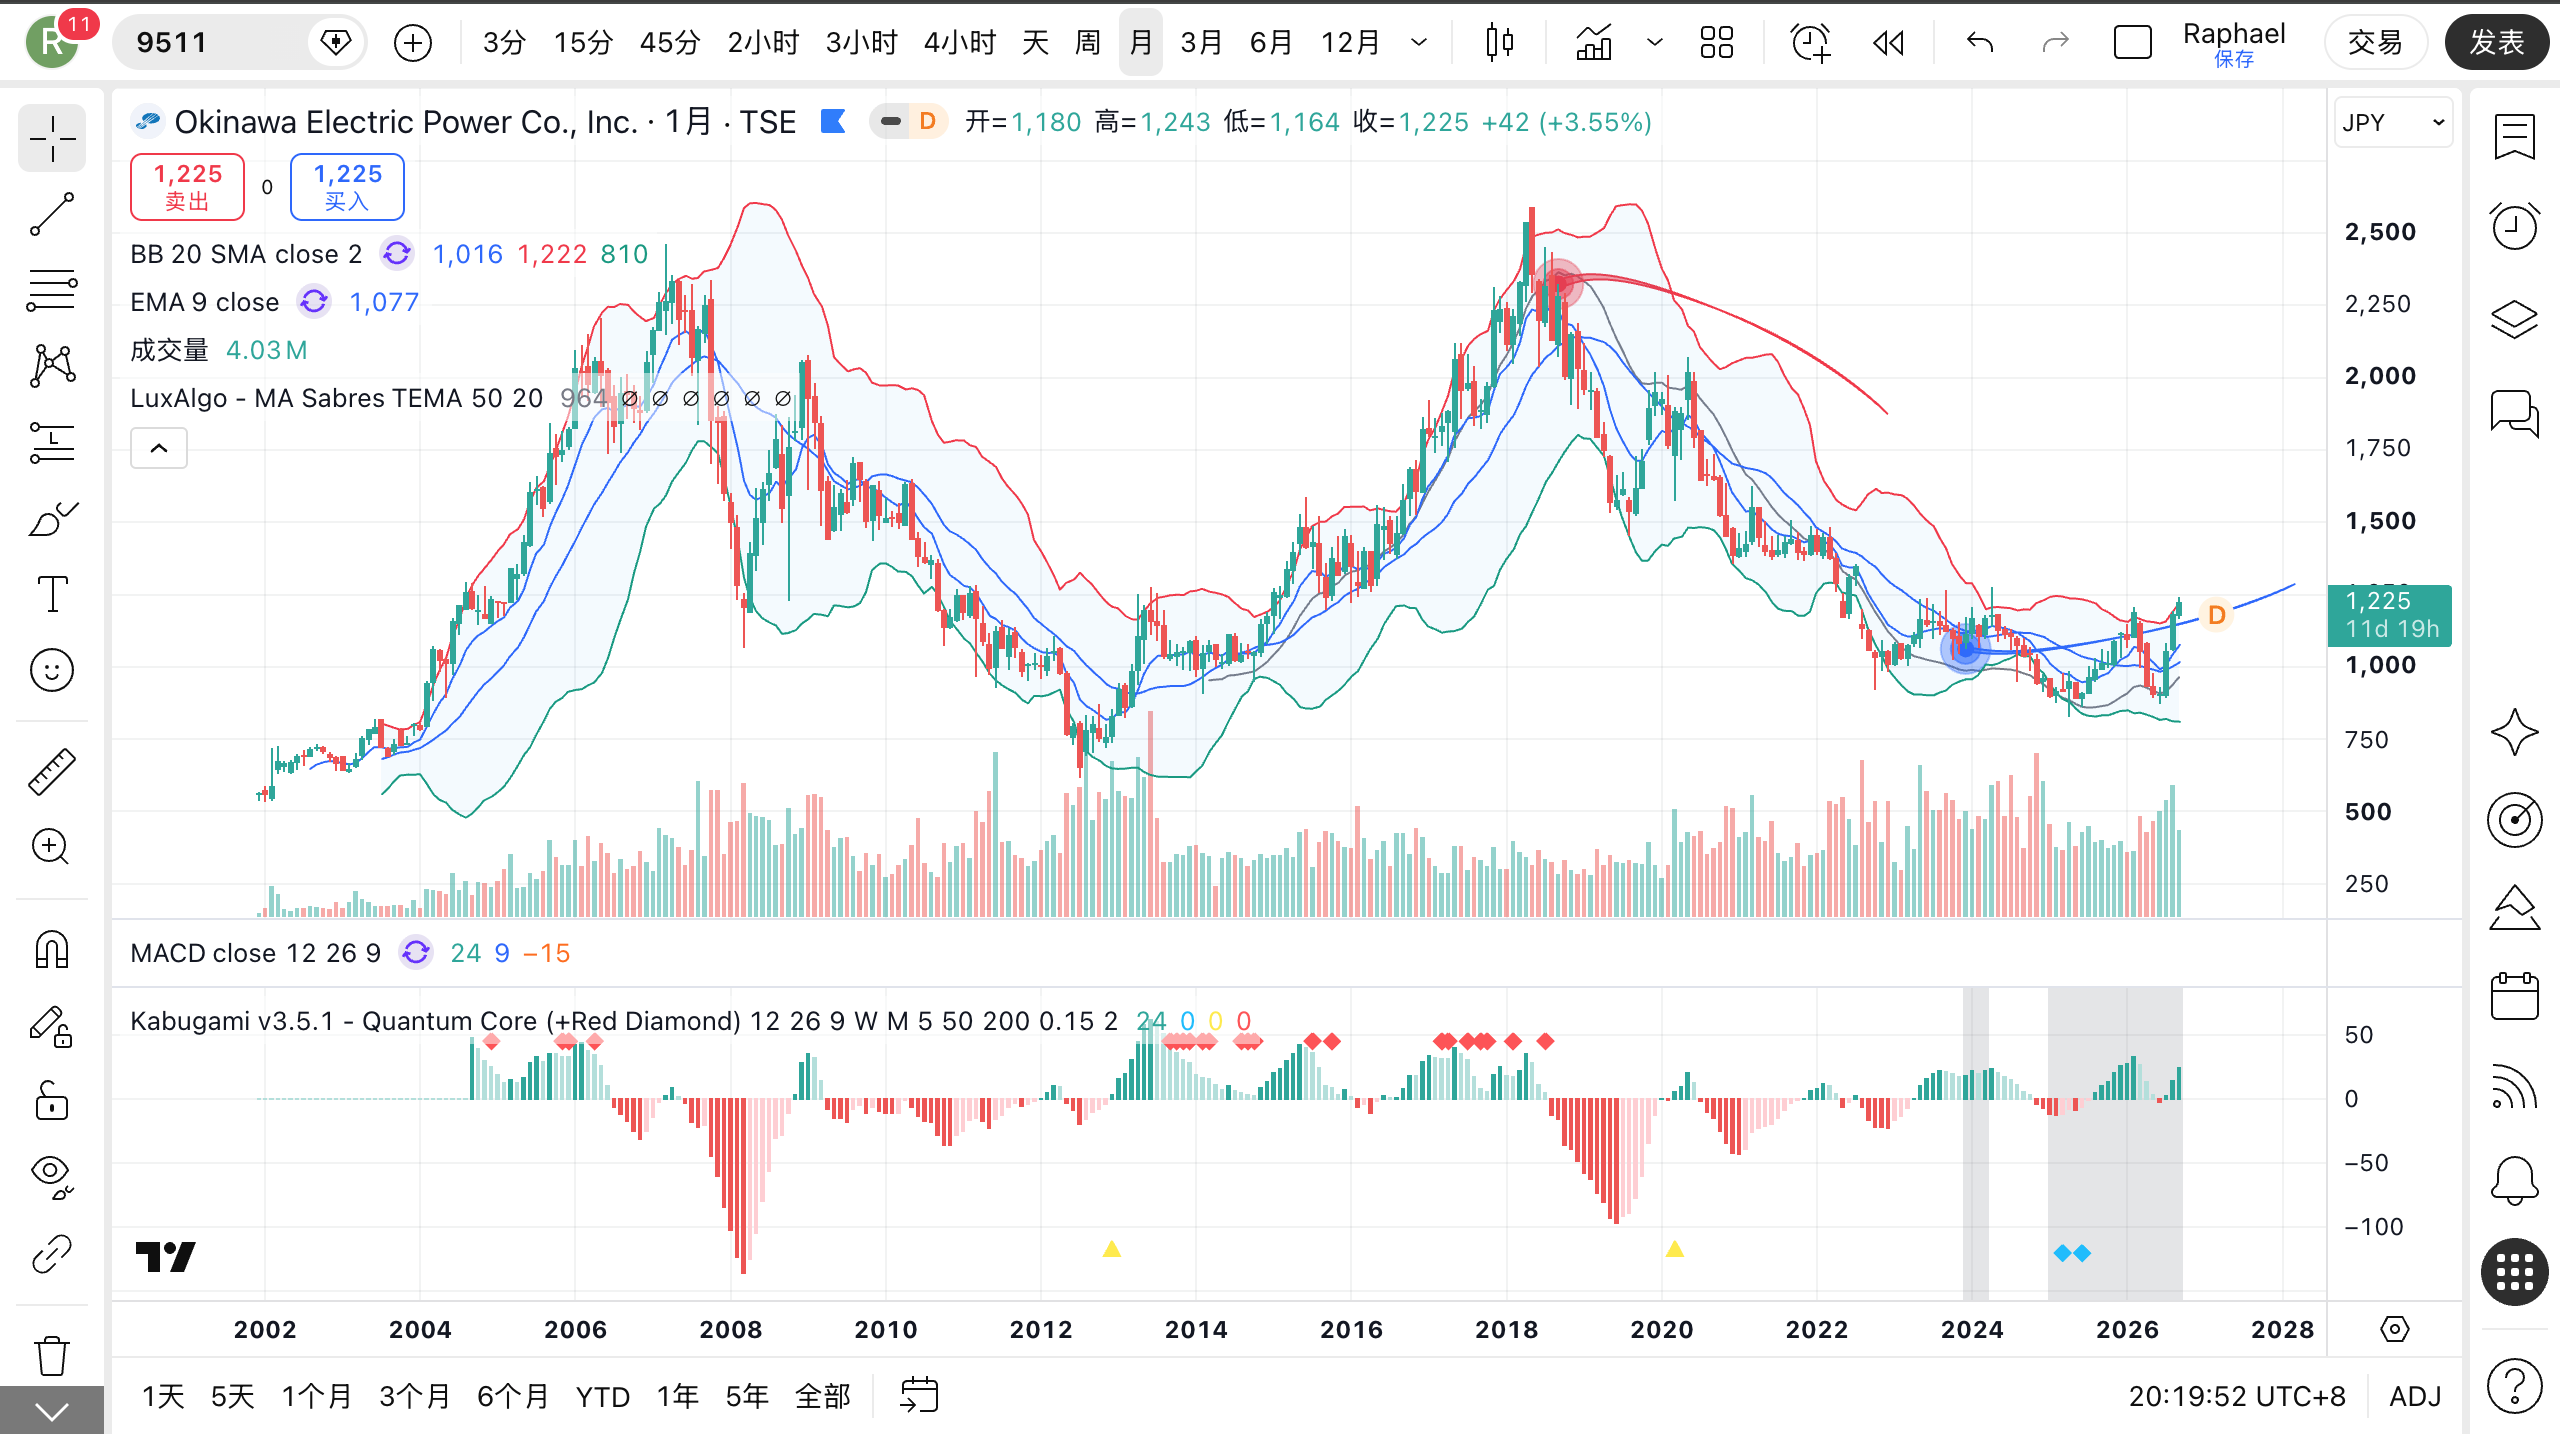
Task: Undo the last chart action
Action: [x=1980, y=42]
